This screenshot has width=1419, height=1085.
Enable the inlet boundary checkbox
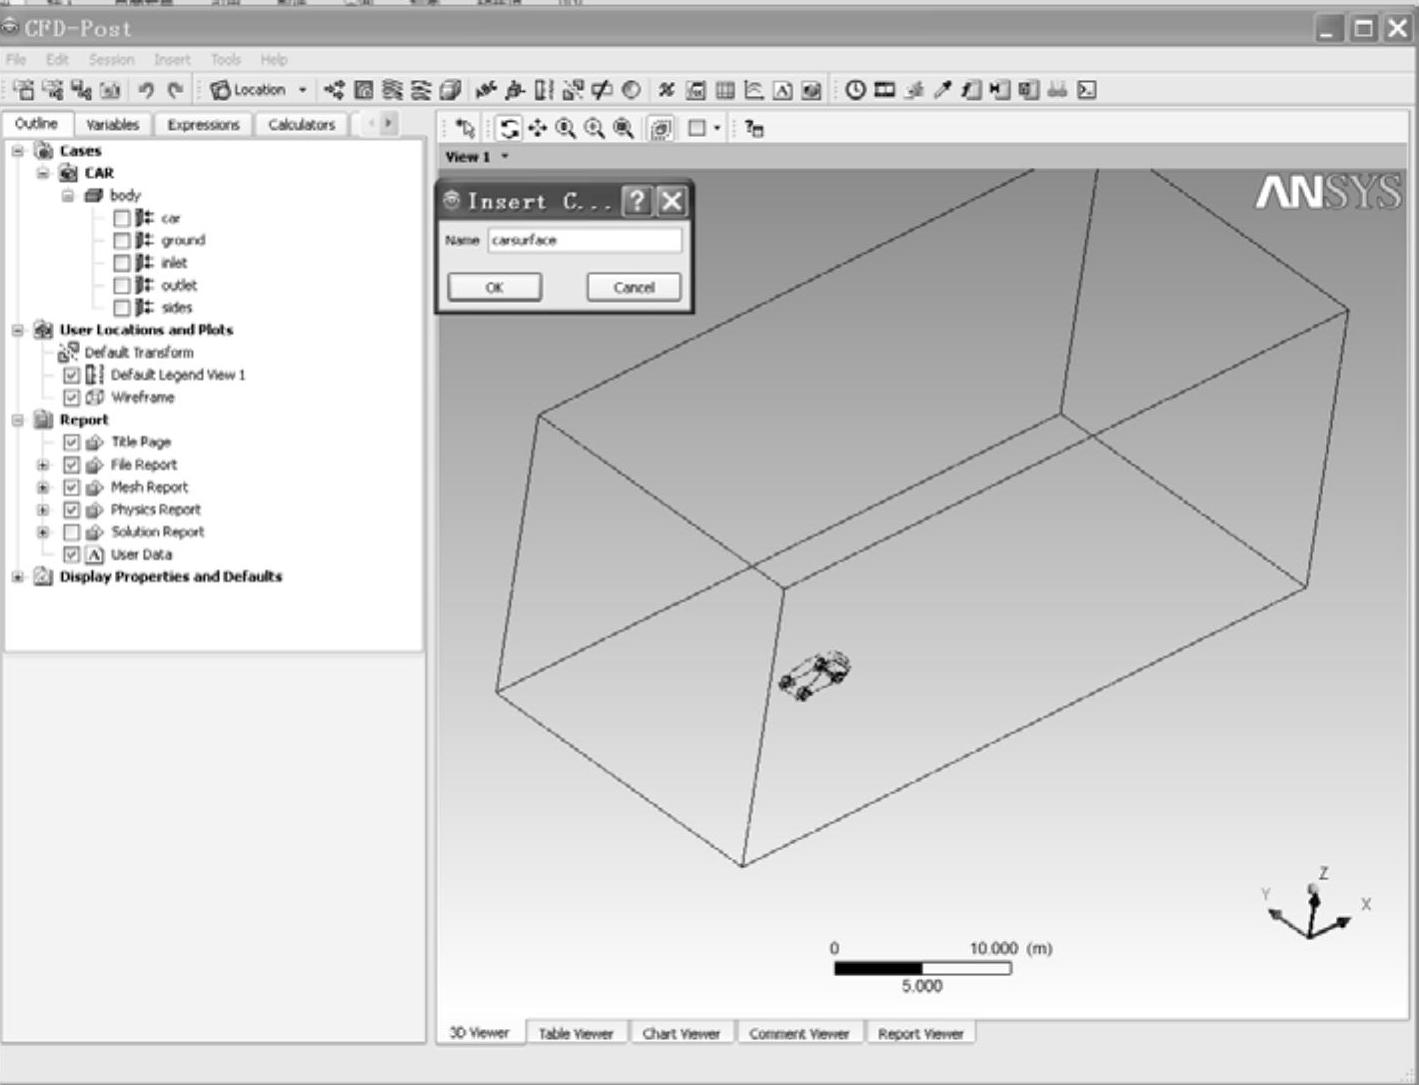pyautogui.click(x=122, y=263)
